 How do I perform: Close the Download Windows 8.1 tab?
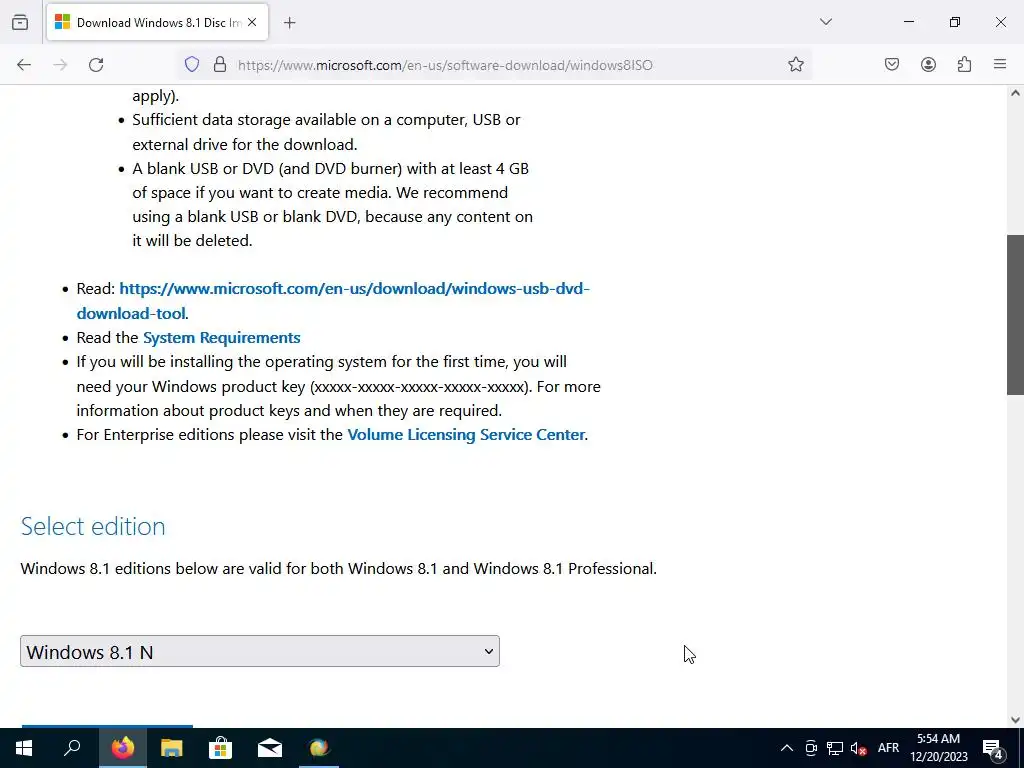[x=252, y=22]
